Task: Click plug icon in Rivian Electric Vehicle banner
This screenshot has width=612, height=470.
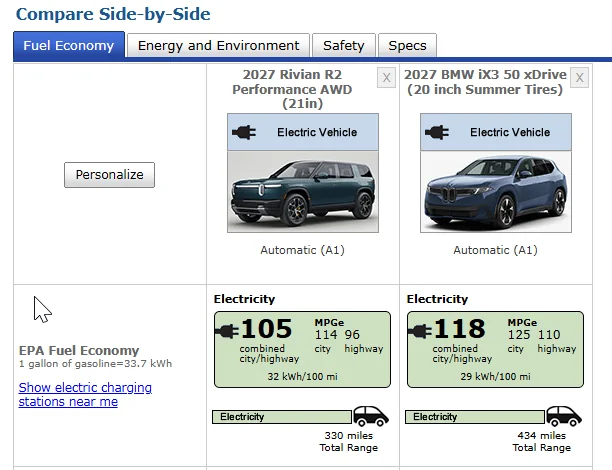Action: pos(244,132)
